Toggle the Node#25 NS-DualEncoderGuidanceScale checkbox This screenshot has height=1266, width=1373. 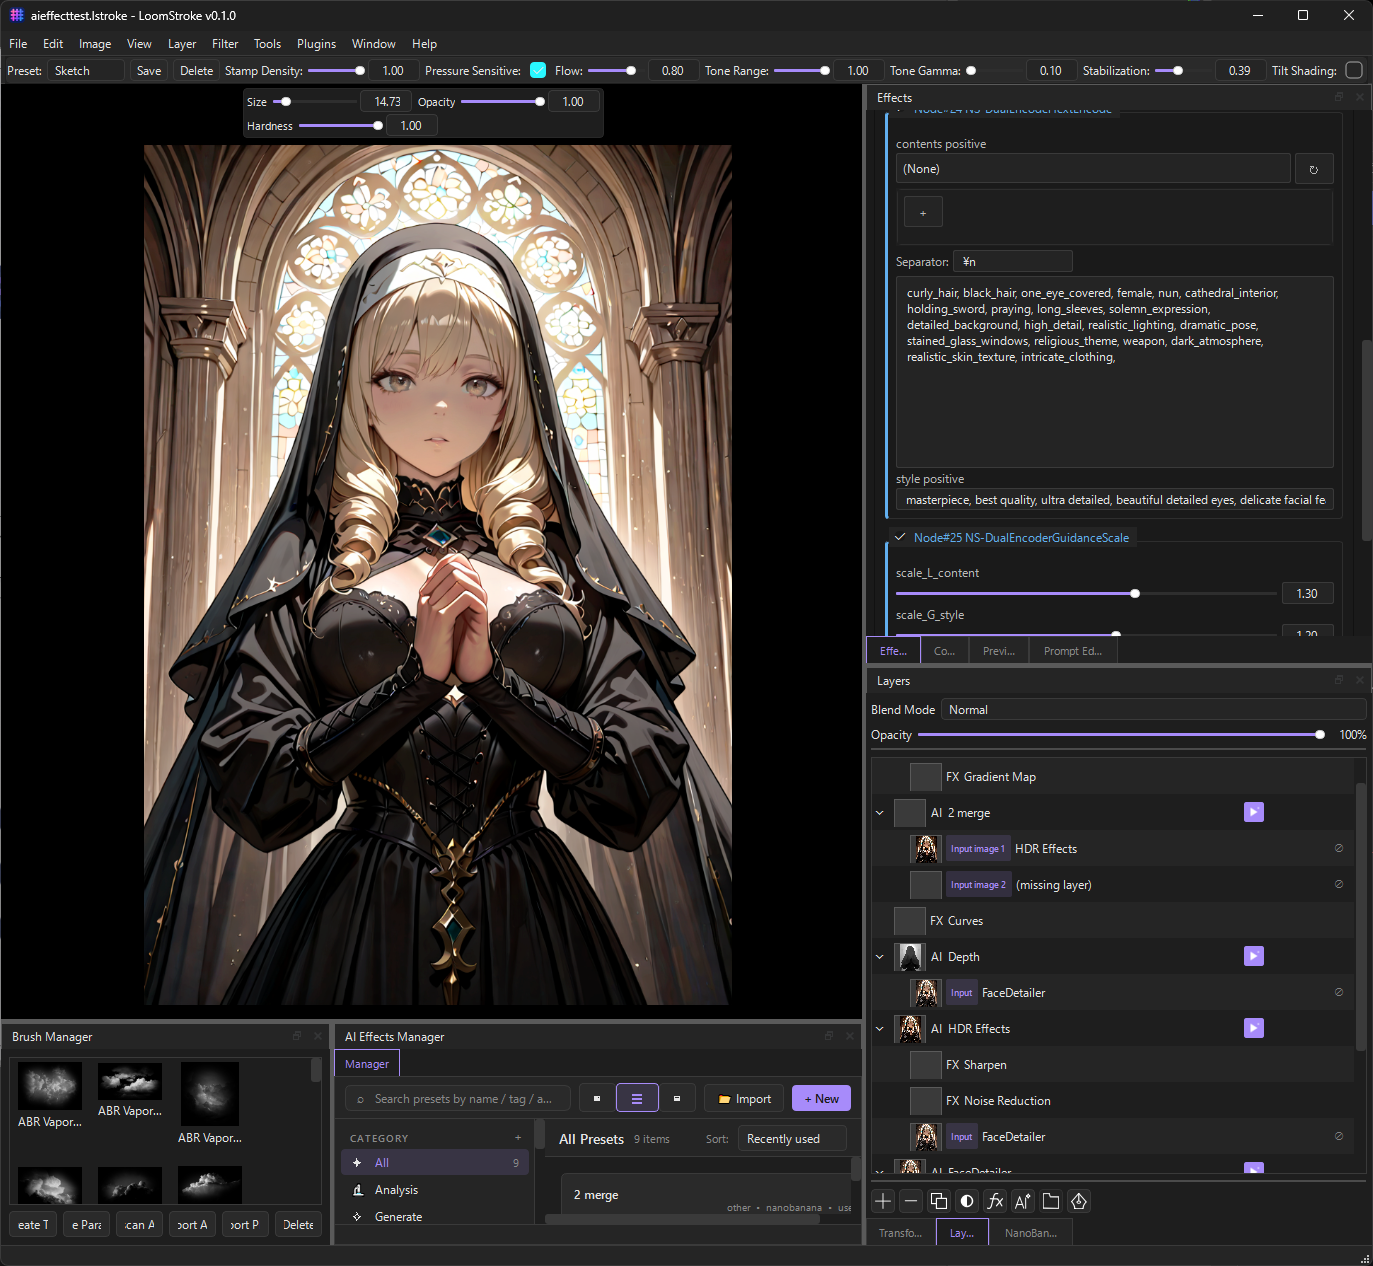click(x=900, y=537)
